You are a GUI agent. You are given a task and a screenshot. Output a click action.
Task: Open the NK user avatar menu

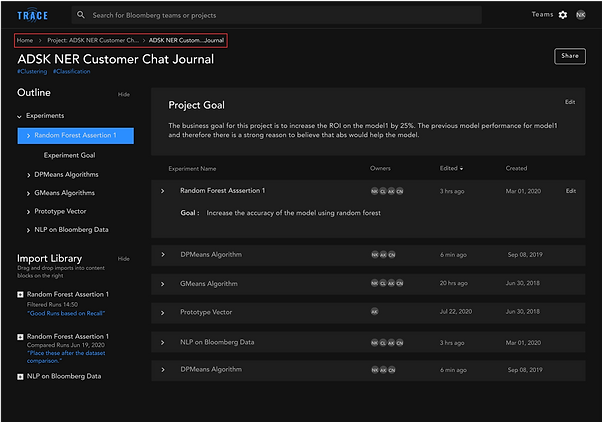580,15
